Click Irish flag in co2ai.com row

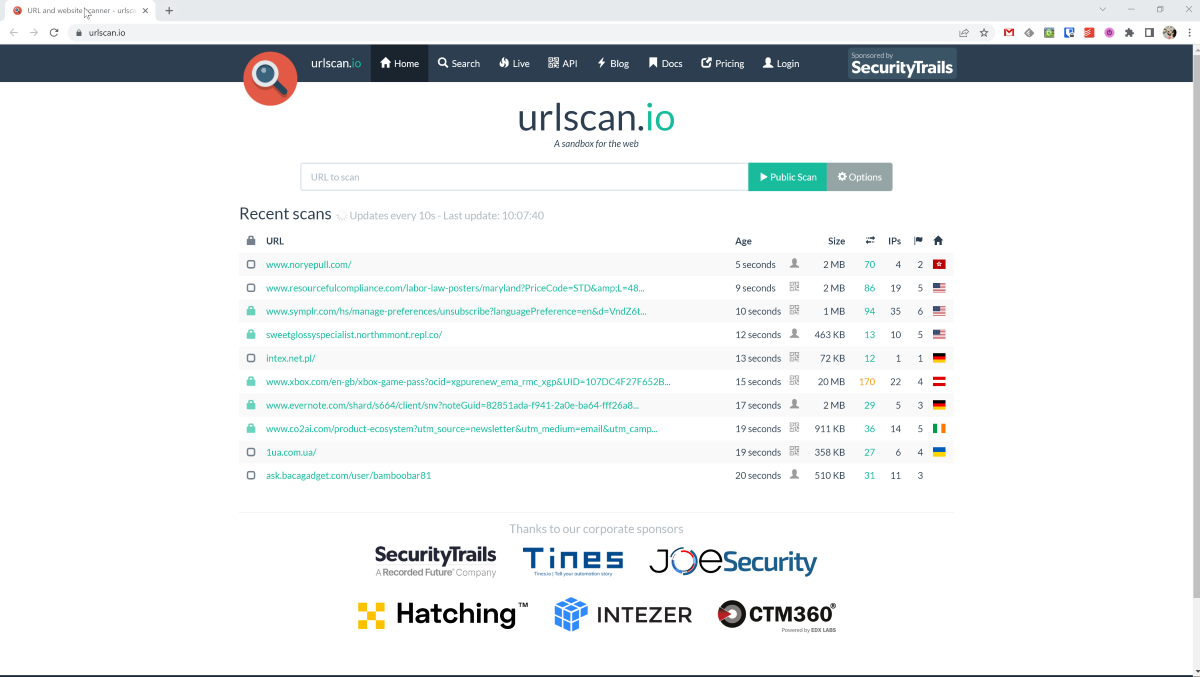(939, 429)
